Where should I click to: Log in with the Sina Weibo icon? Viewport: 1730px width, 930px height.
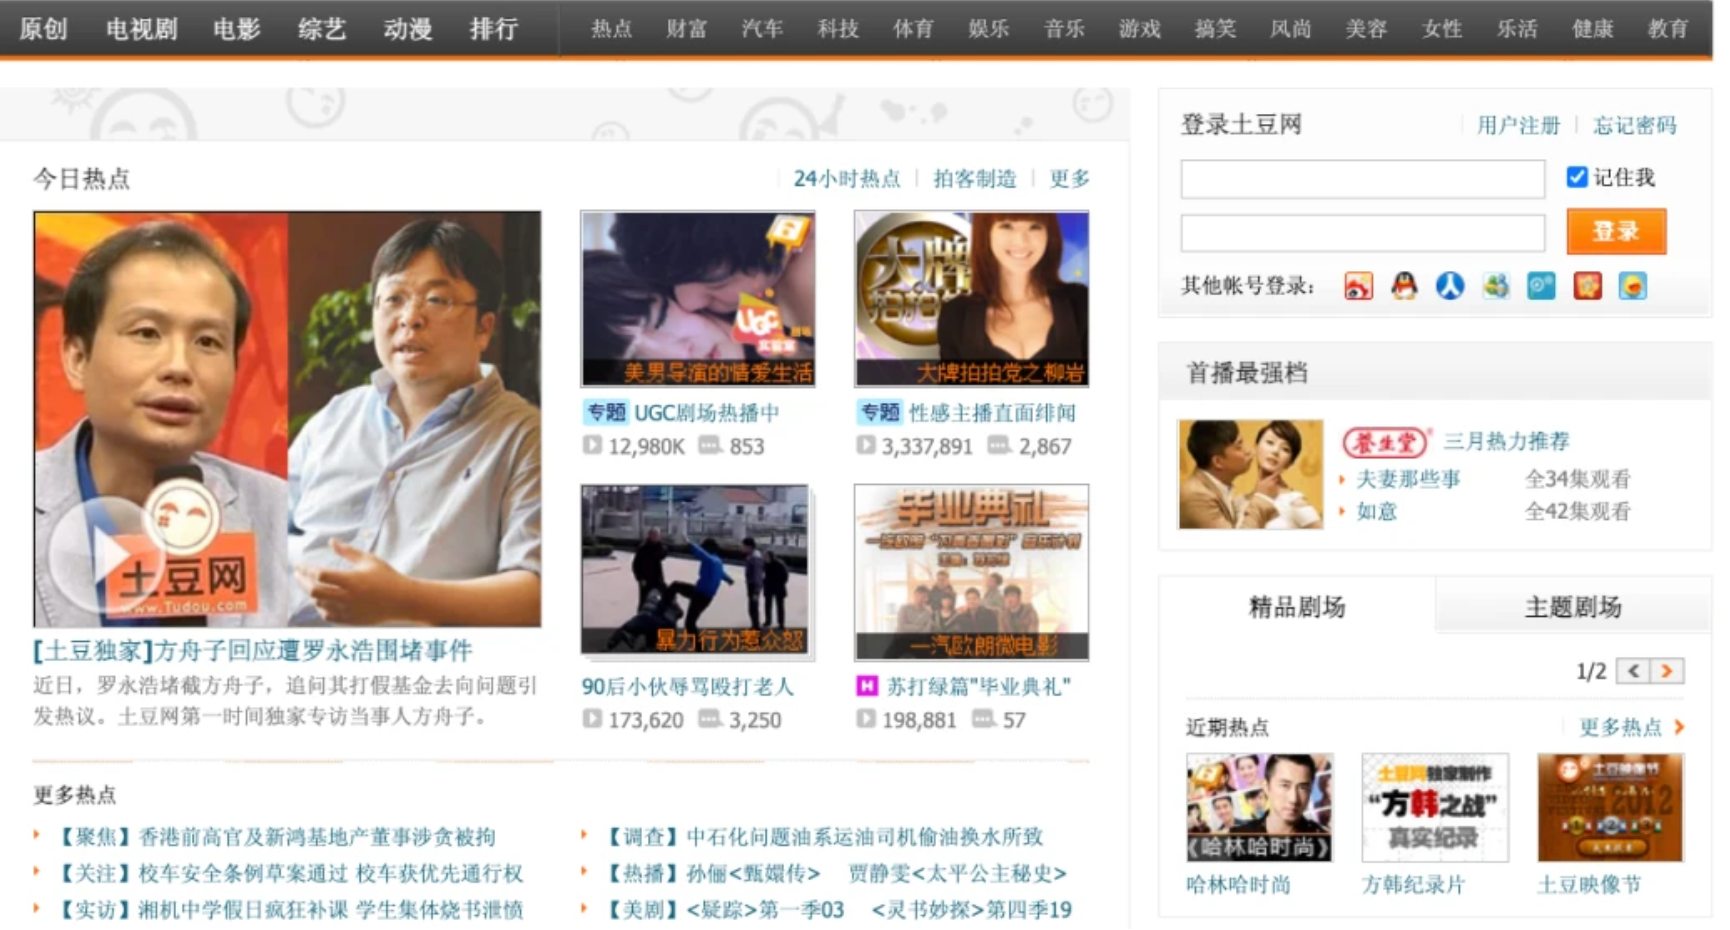(x=1358, y=286)
